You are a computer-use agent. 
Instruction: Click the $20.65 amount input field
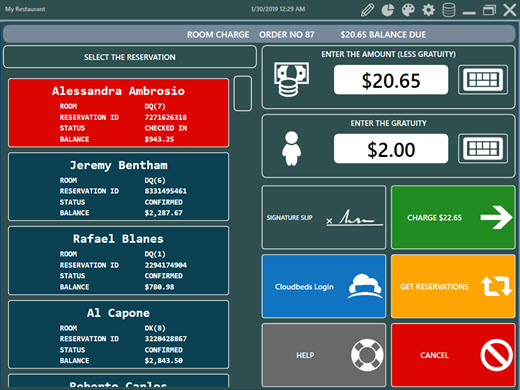(391, 80)
